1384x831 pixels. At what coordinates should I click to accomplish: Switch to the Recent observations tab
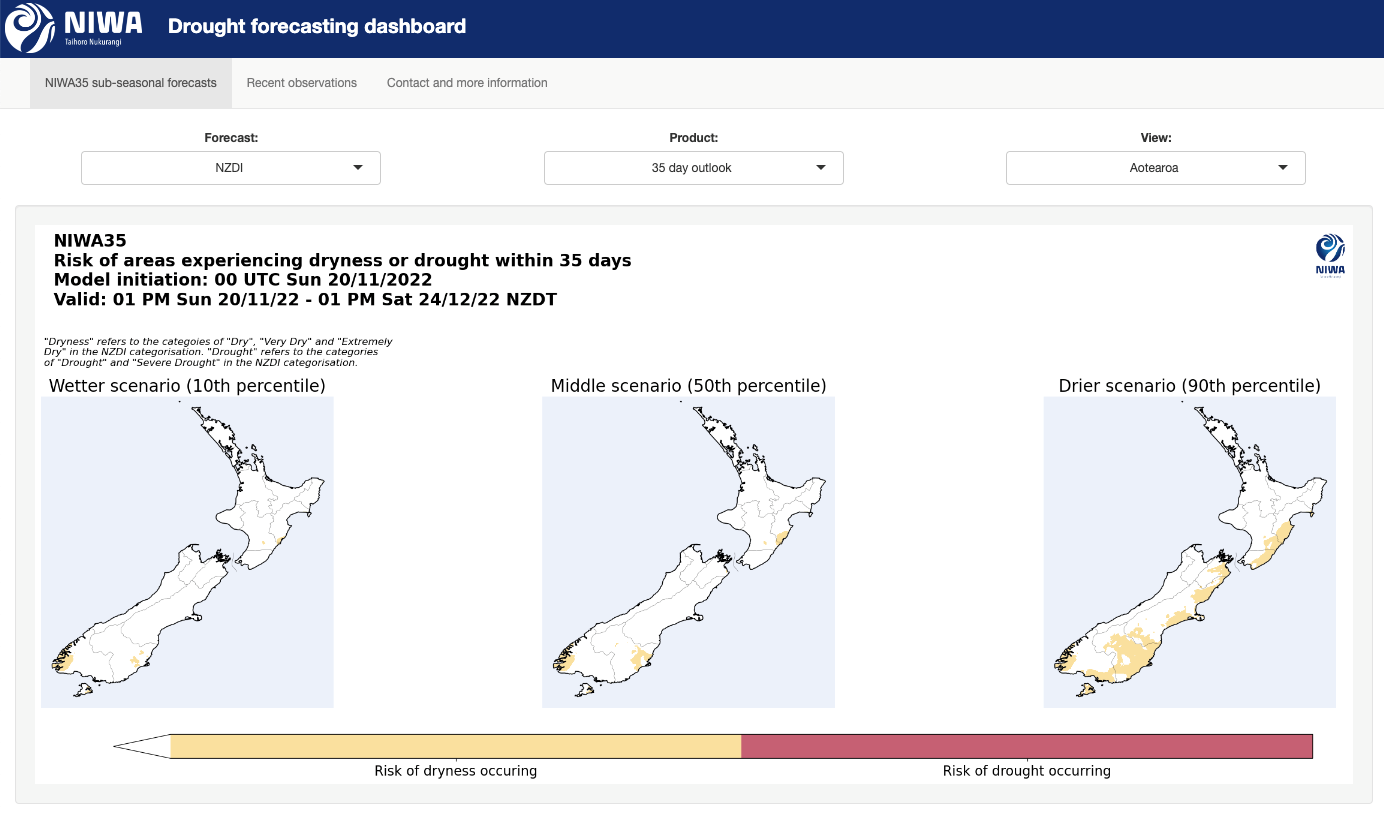click(302, 83)
